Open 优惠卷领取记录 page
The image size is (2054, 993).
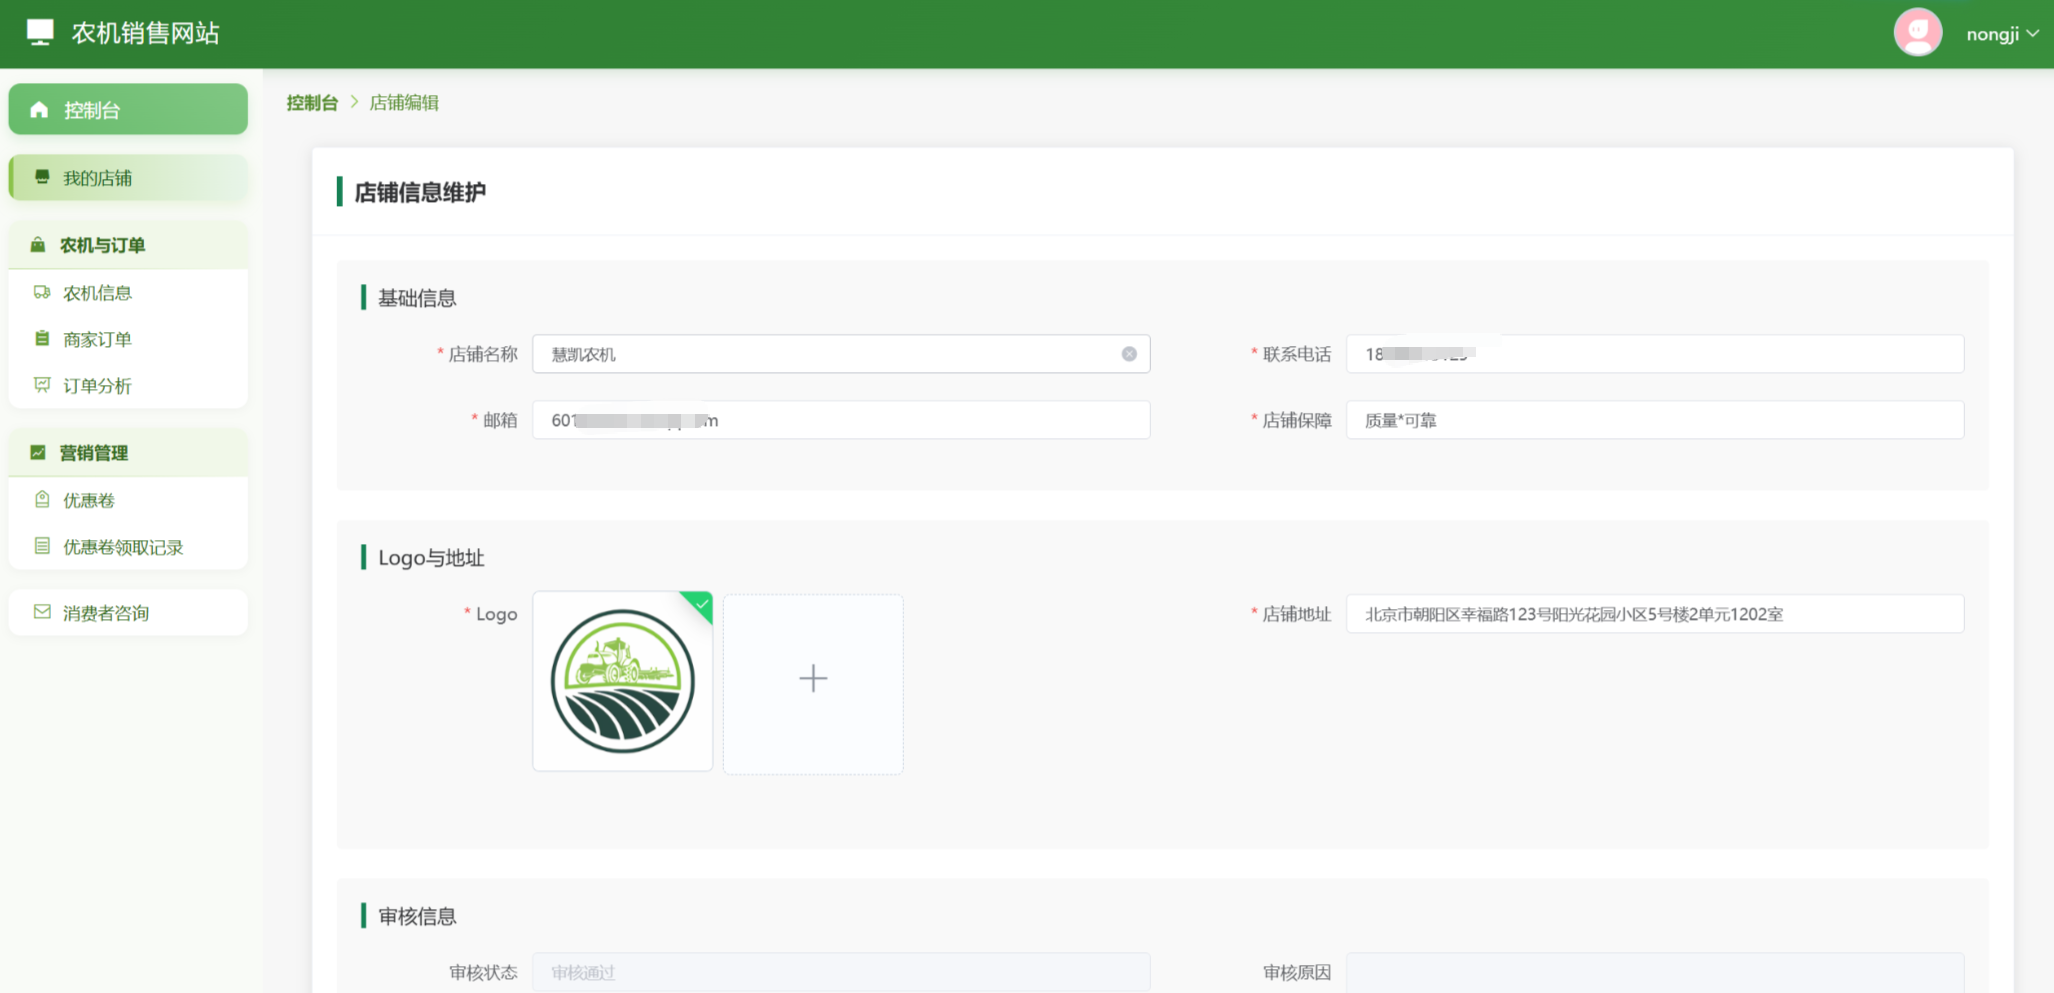pos(128,546)
